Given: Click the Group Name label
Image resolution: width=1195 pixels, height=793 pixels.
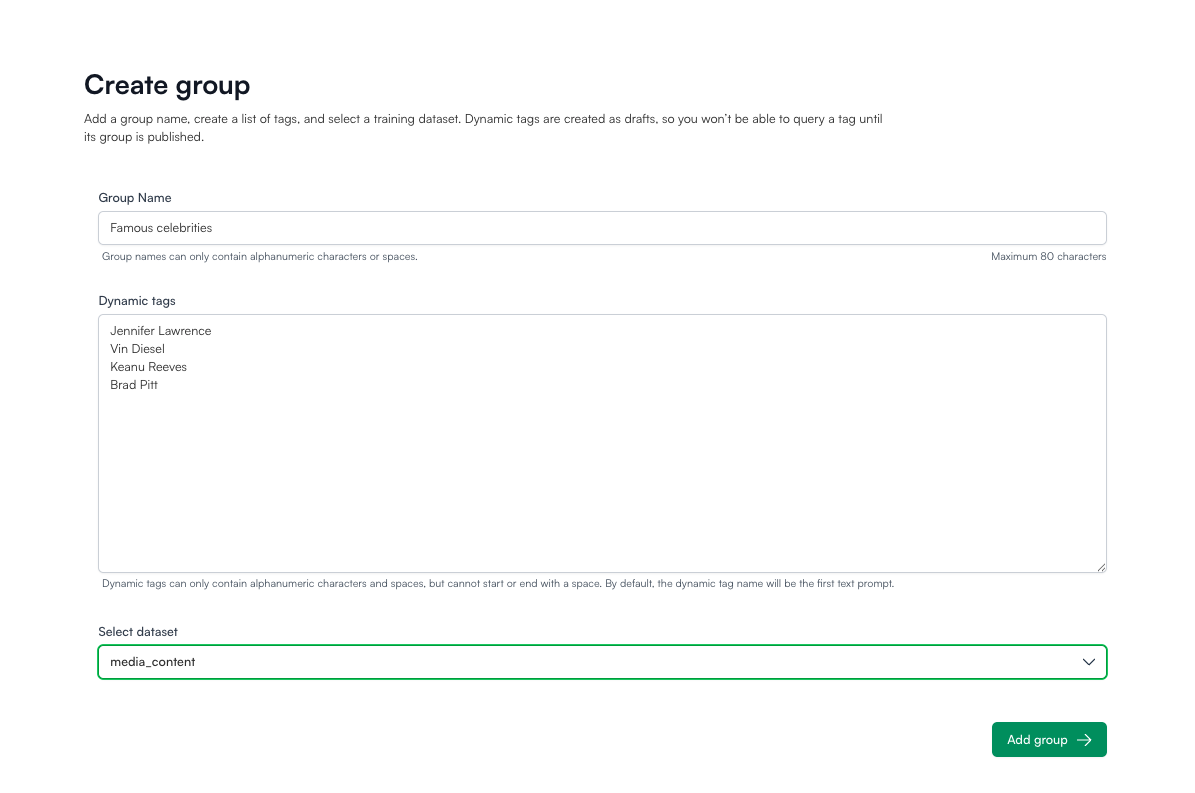Looking at the screenshot, I should coord(134,197).
